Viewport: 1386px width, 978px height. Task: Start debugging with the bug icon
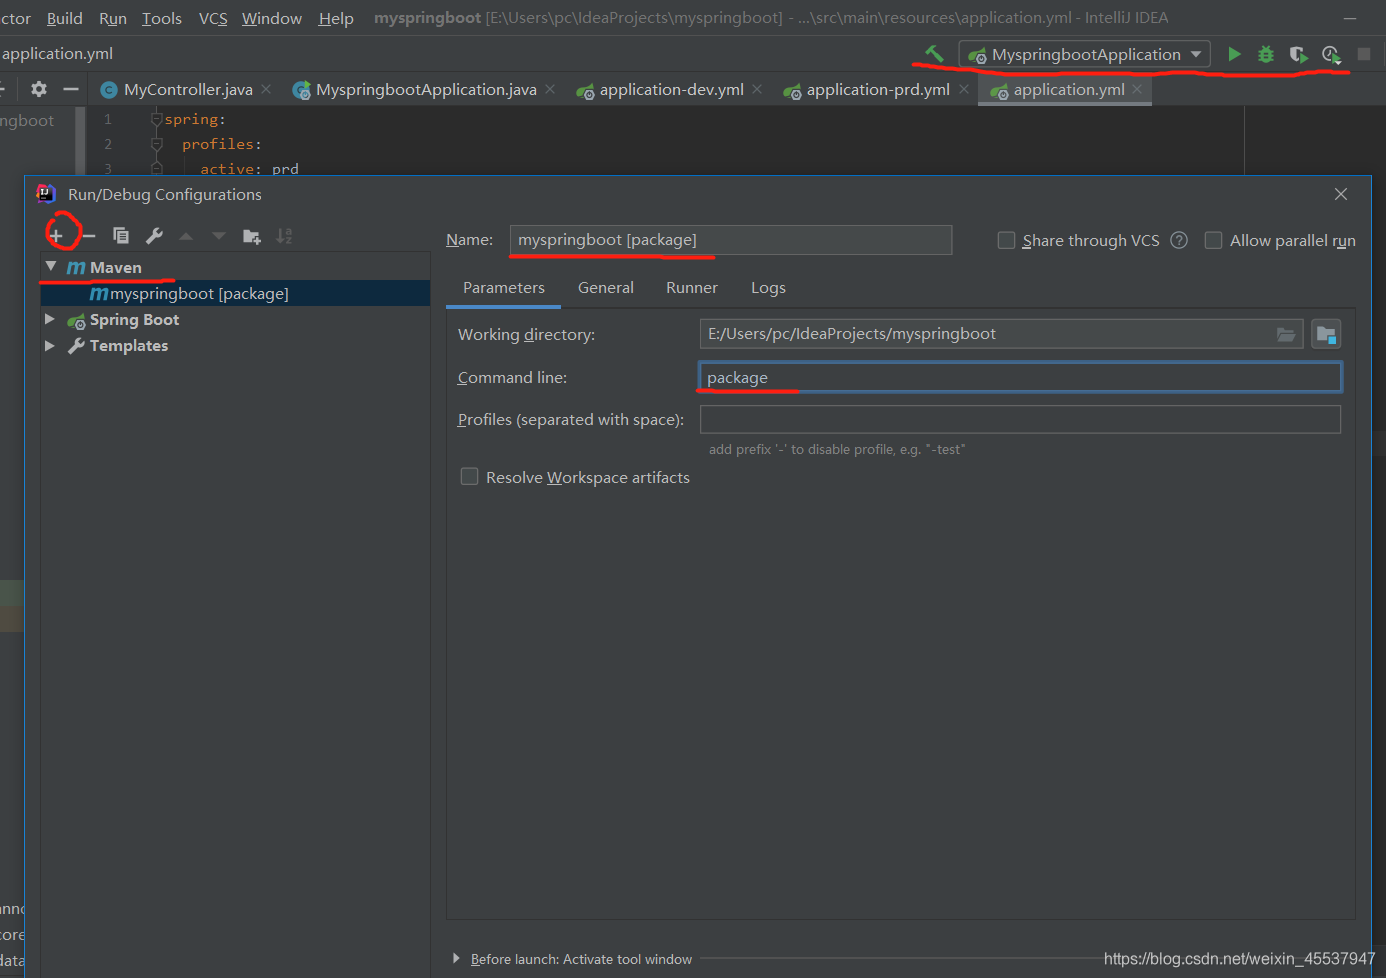tap(1266, 54)
